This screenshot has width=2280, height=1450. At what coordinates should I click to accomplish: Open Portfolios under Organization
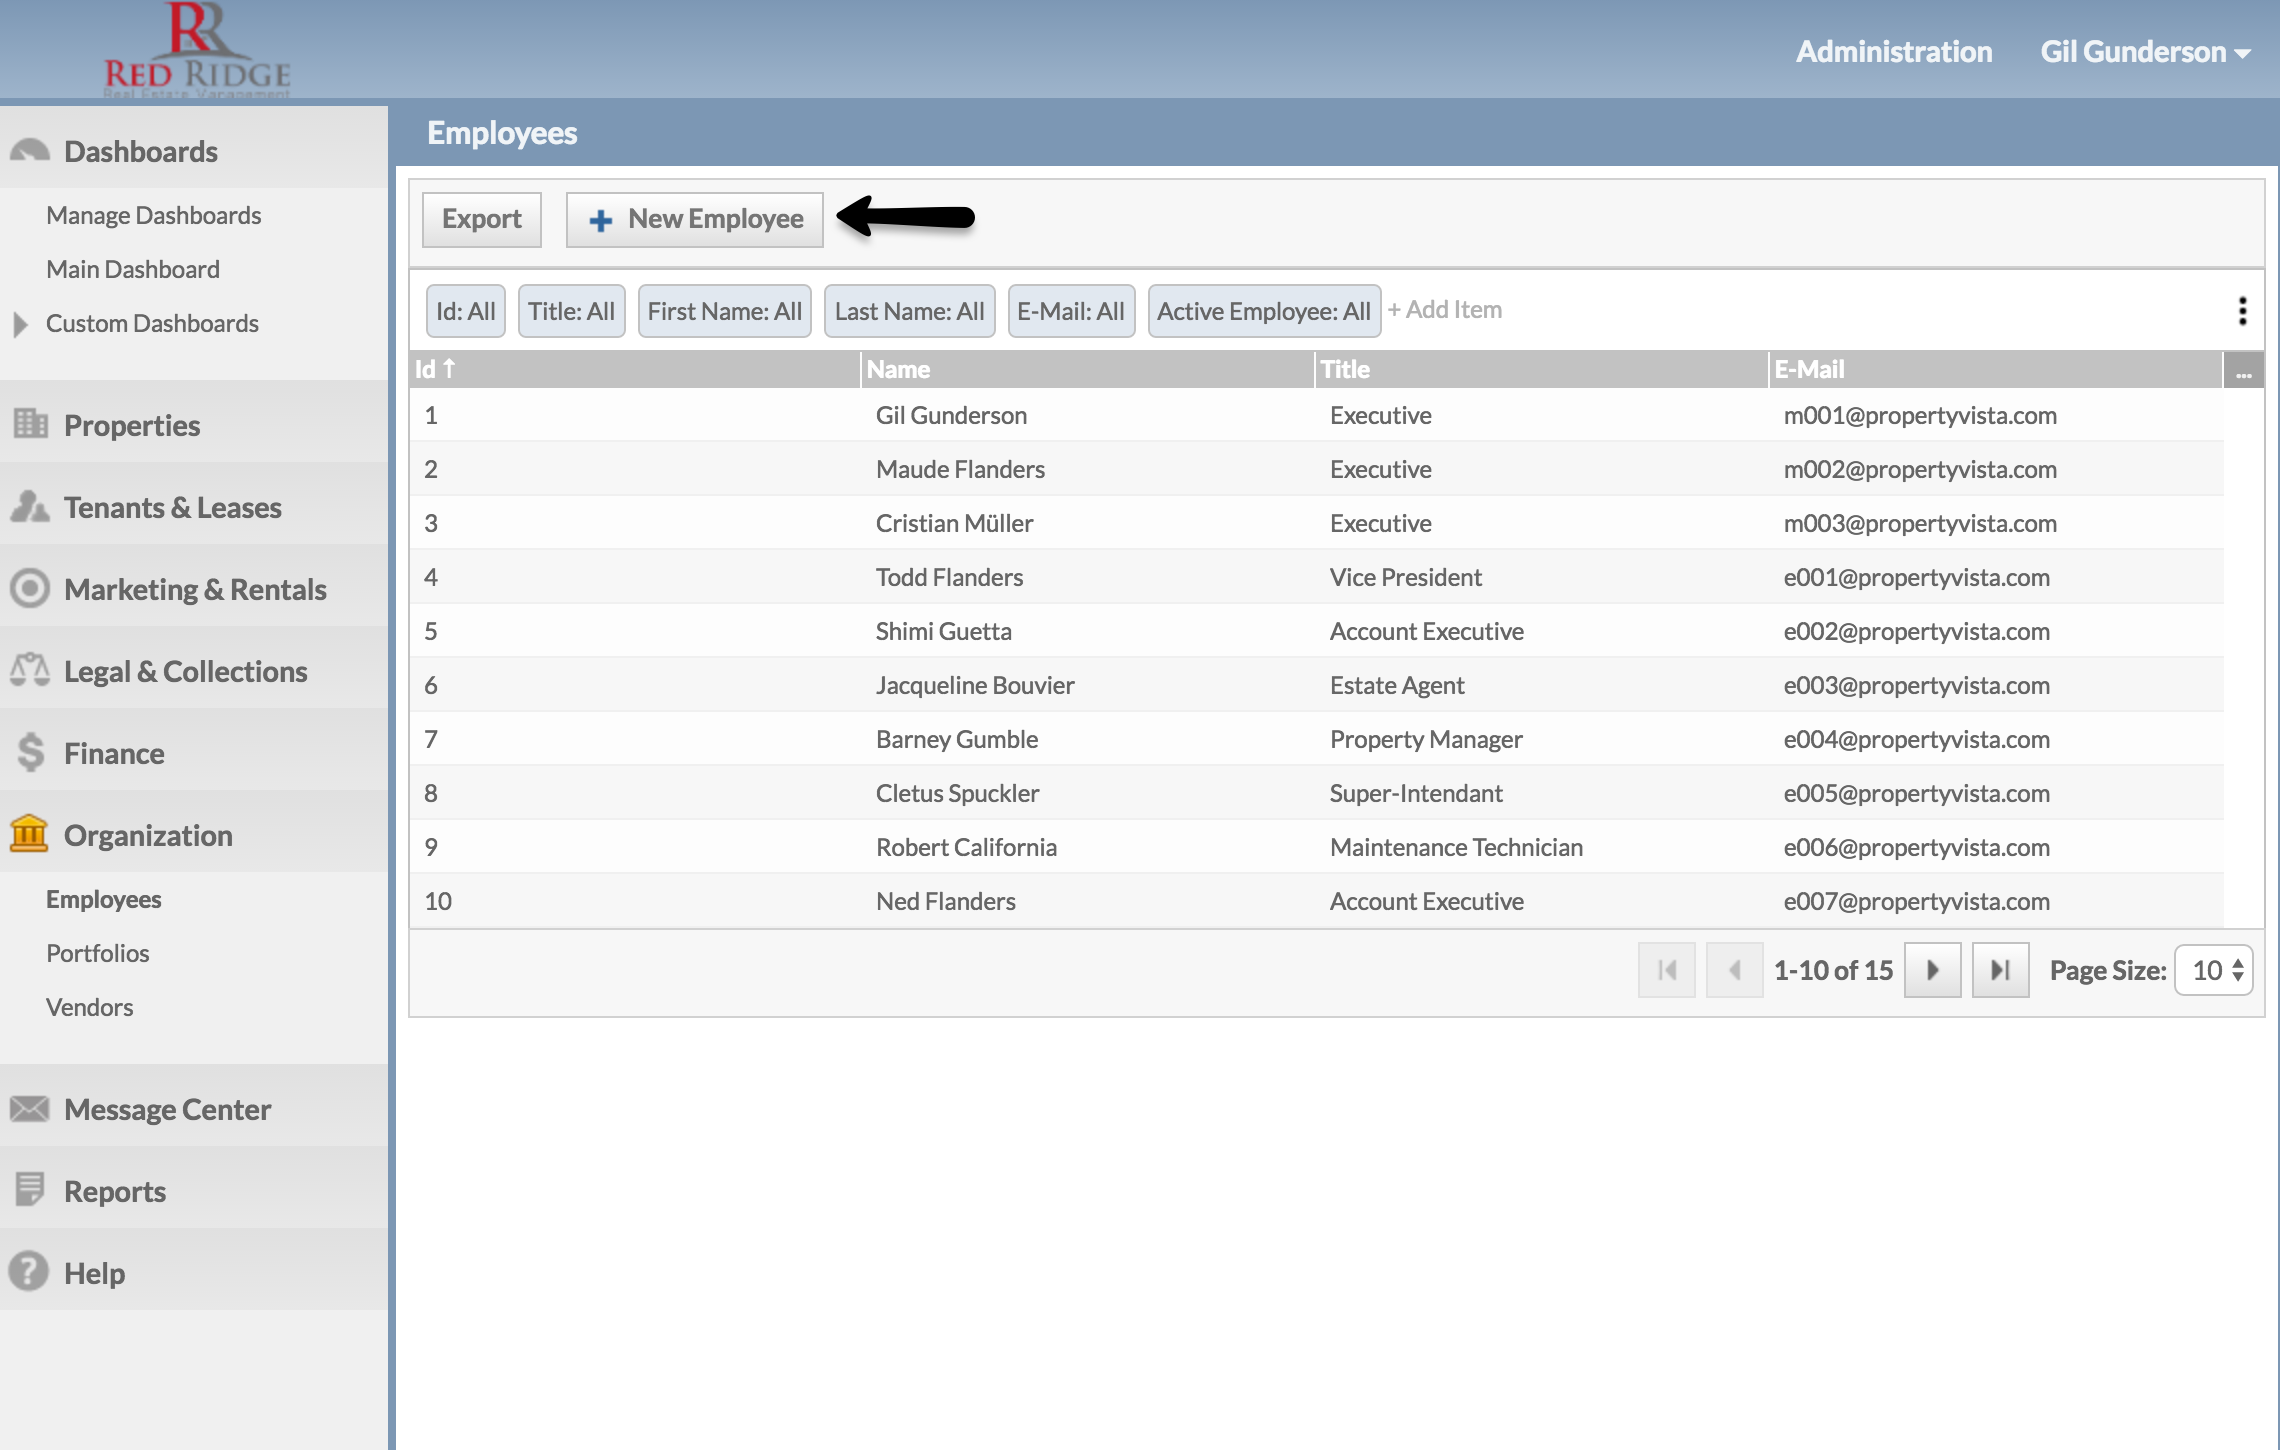pyautogui.click(x=98, y=953)
